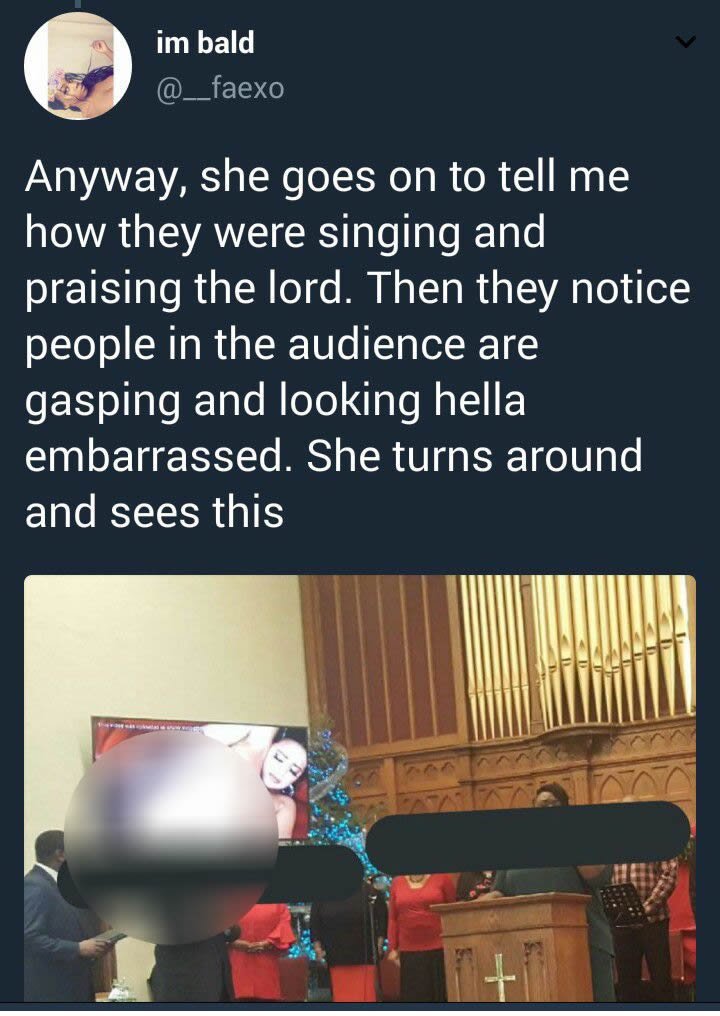Screen dimensions: 720x1016
Task: Open the @__faexo handle link
Action: tap(220, 88)
